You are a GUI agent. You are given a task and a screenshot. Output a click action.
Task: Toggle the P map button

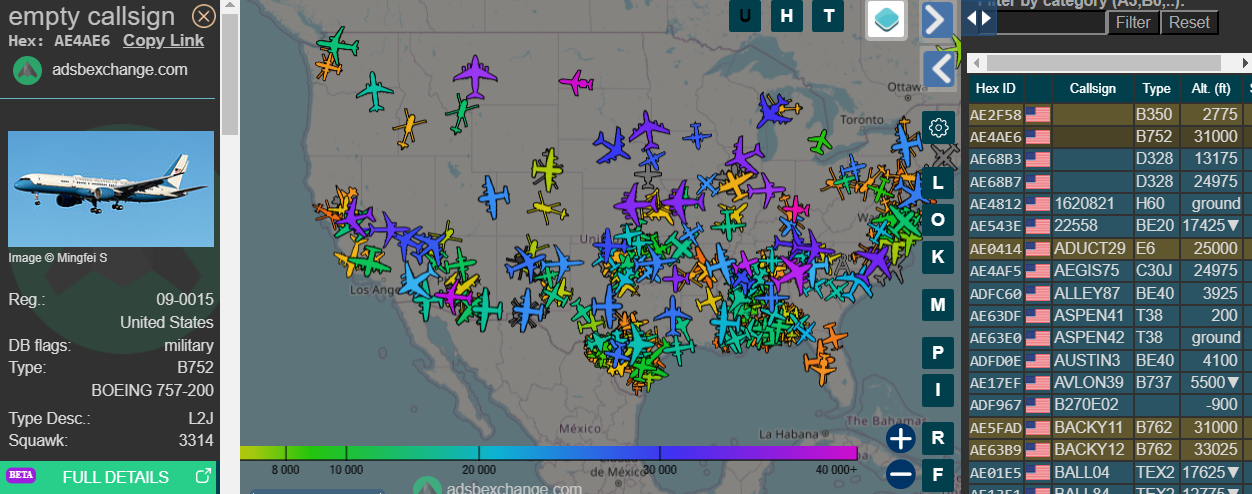(x=938, y=353)
